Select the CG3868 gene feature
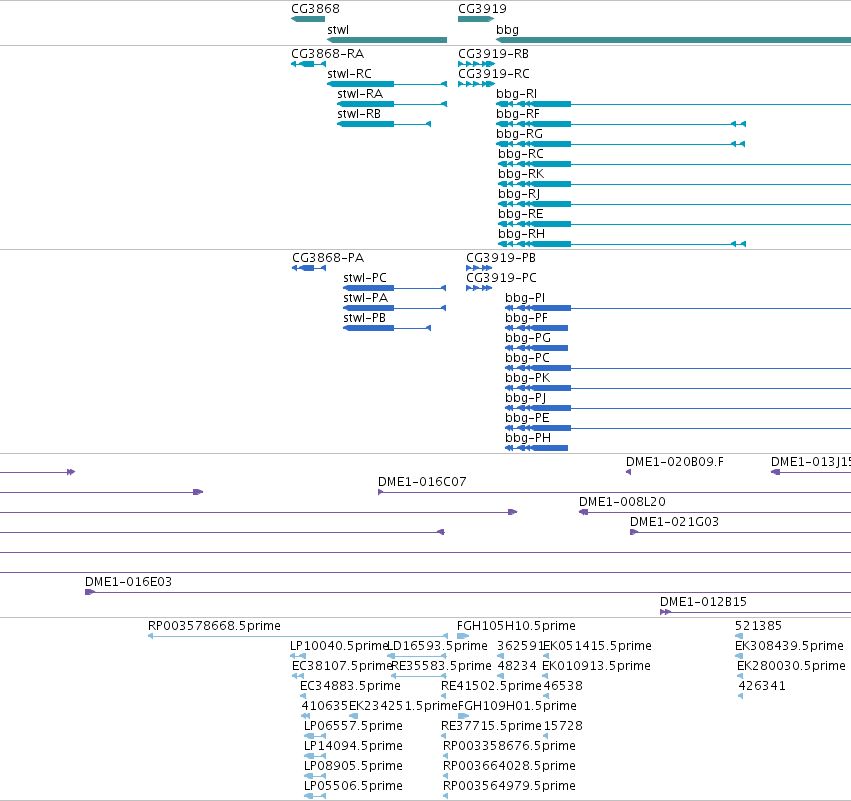Screen dimensions: 851x801 pyautogui.click(x=308, y=19)
